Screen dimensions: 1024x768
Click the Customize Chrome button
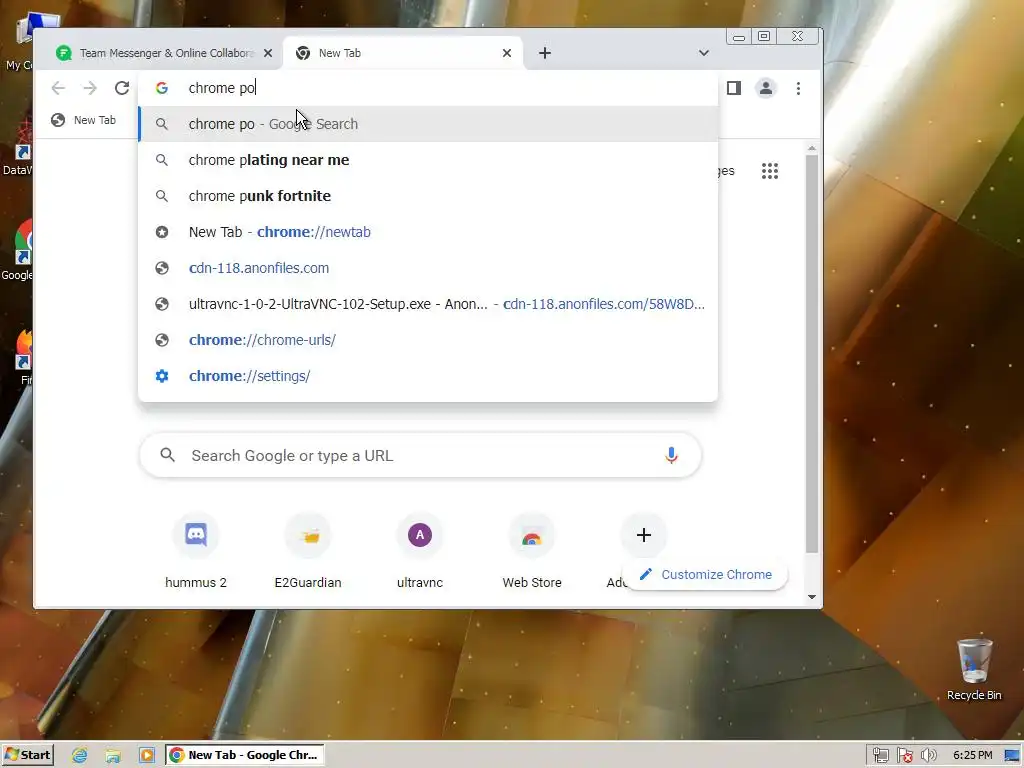click(x=705, y=575)
